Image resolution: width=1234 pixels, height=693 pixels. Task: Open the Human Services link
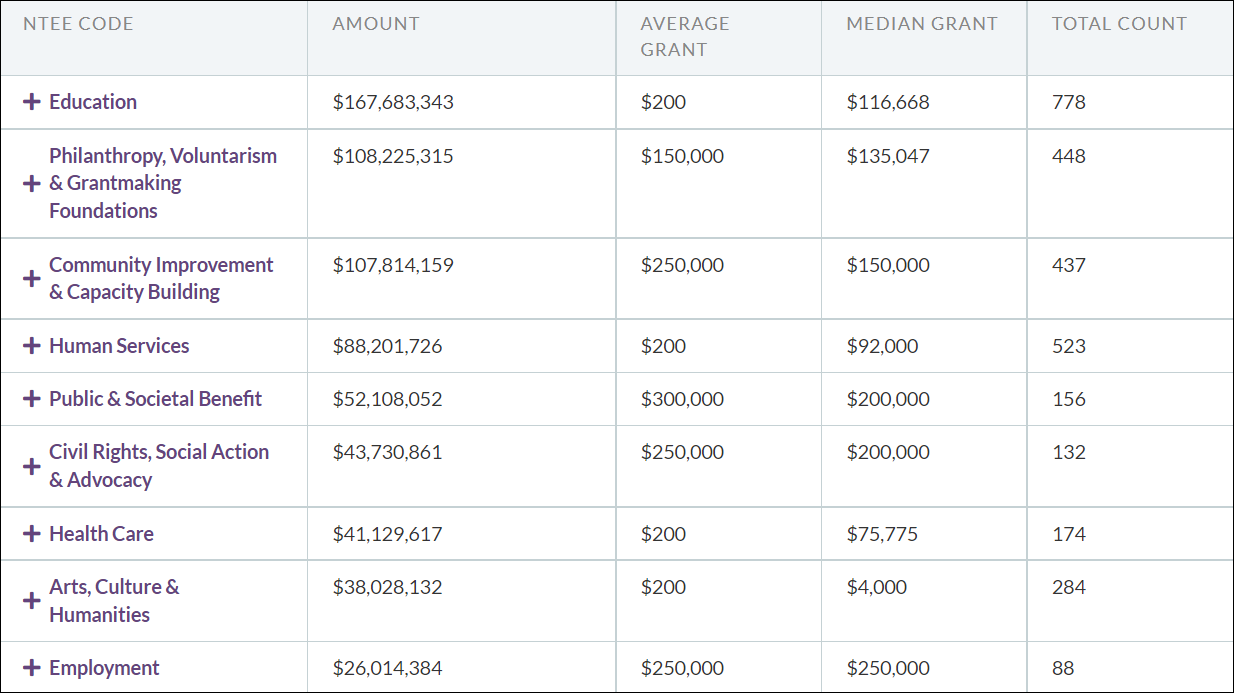(119, 346)
